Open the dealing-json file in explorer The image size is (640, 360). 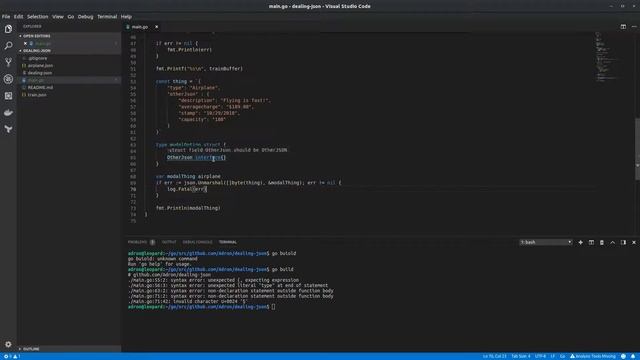tap(69, 73)
